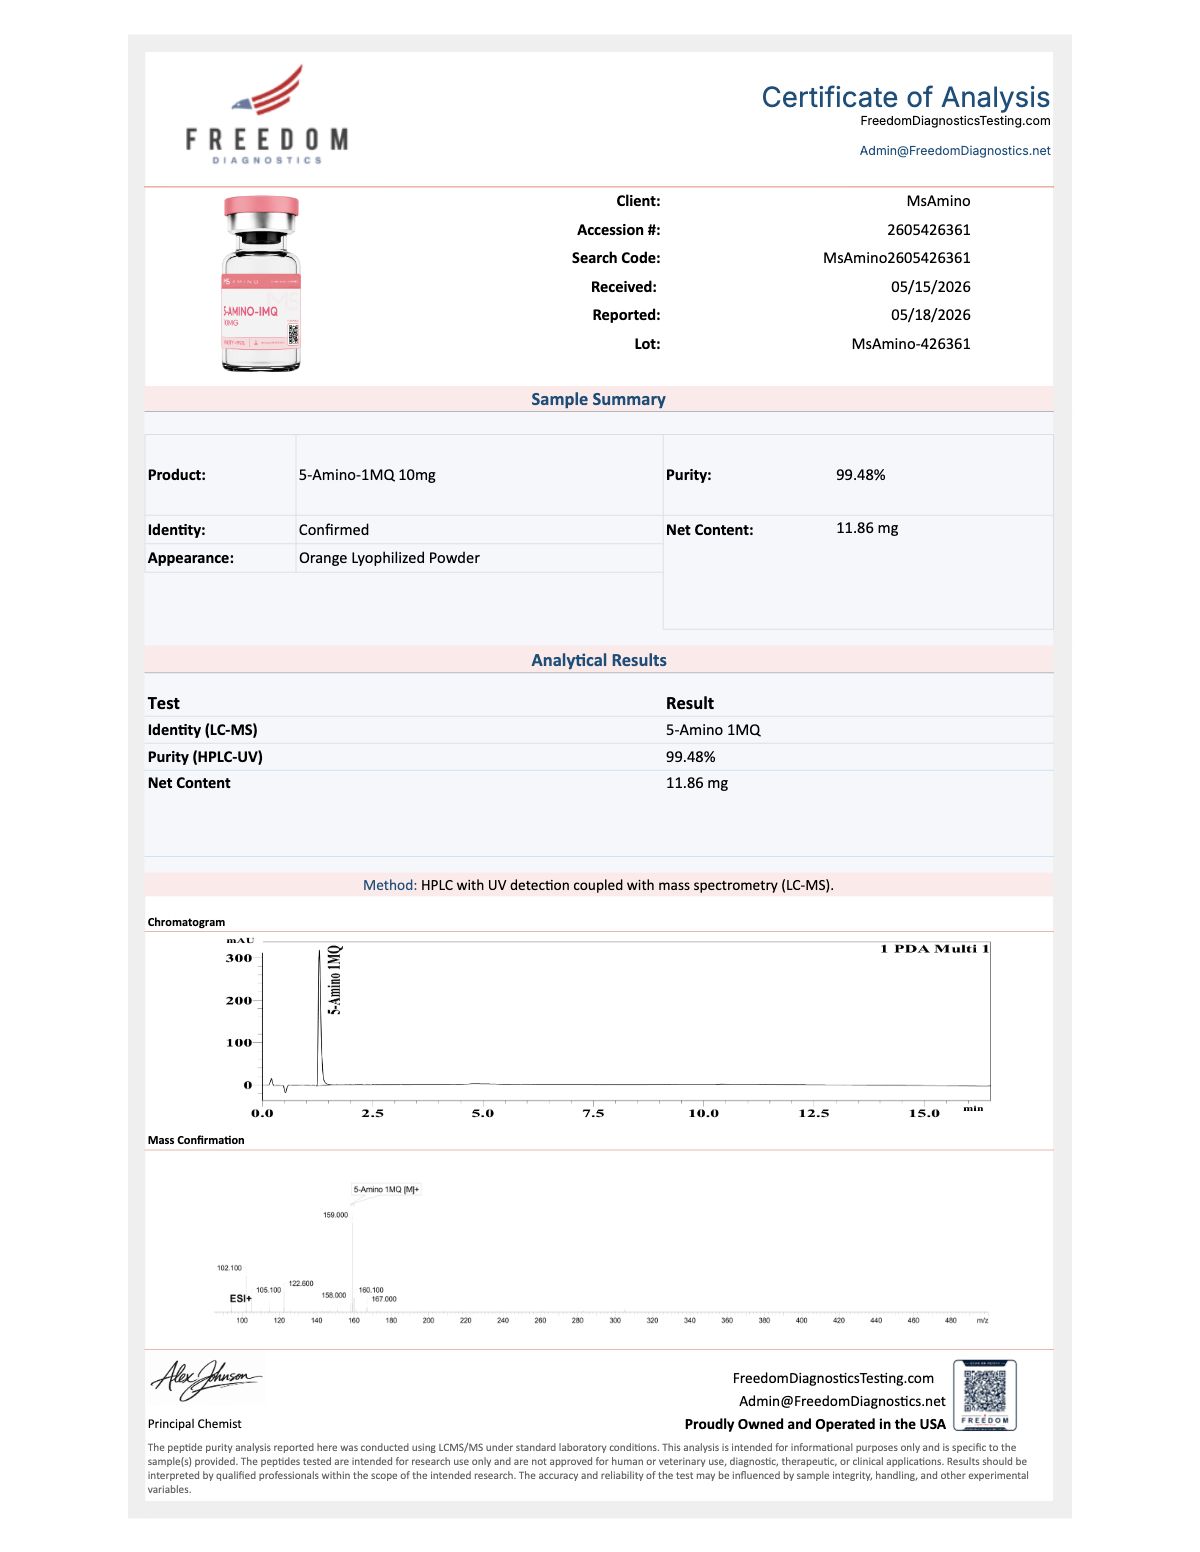Click the Proudly Owned and Operated in the USA text
The height and width of the screenshot is (1552, 1200).
[815, 1424]
